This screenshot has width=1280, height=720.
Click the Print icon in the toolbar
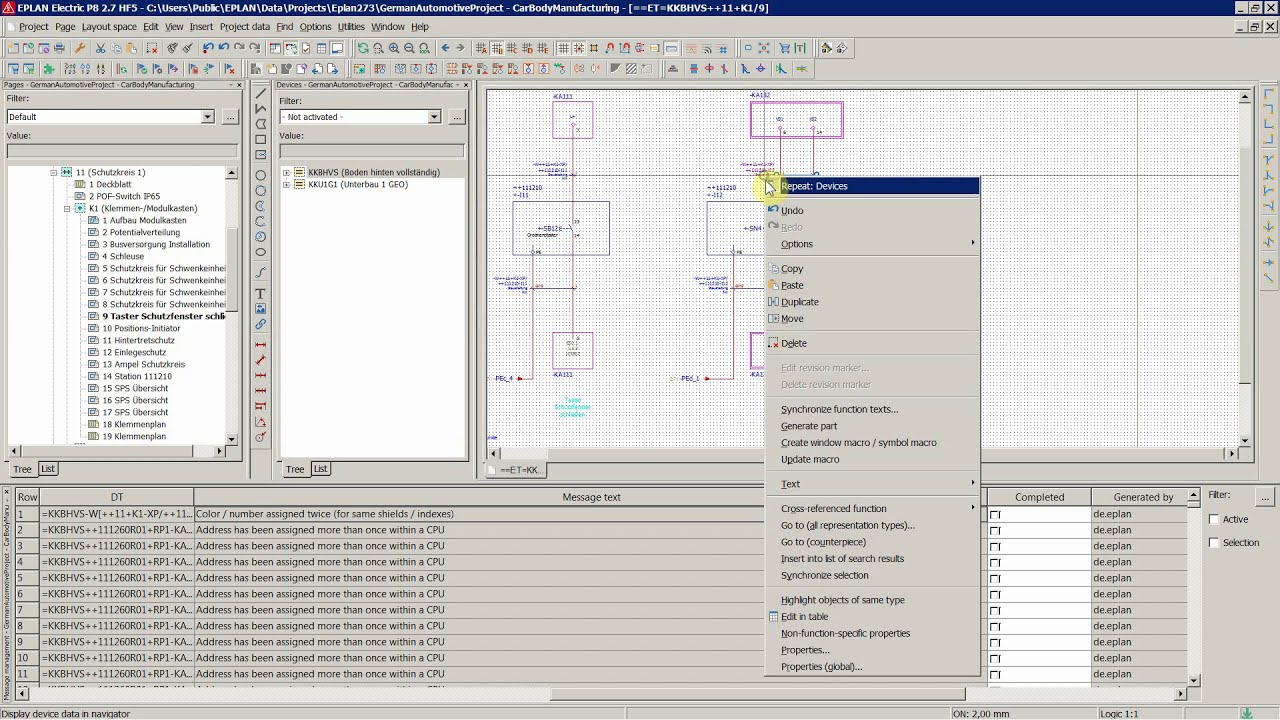59,47
